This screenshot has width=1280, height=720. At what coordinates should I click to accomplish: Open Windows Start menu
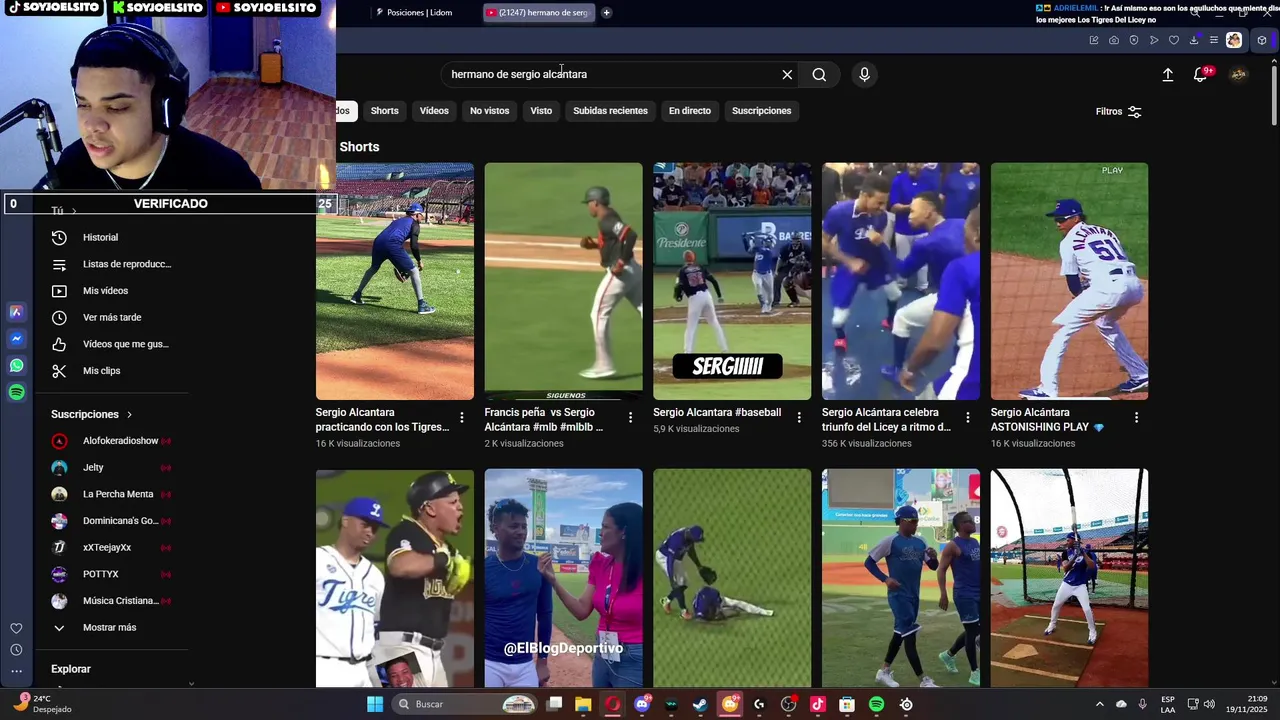pos(375,705)
